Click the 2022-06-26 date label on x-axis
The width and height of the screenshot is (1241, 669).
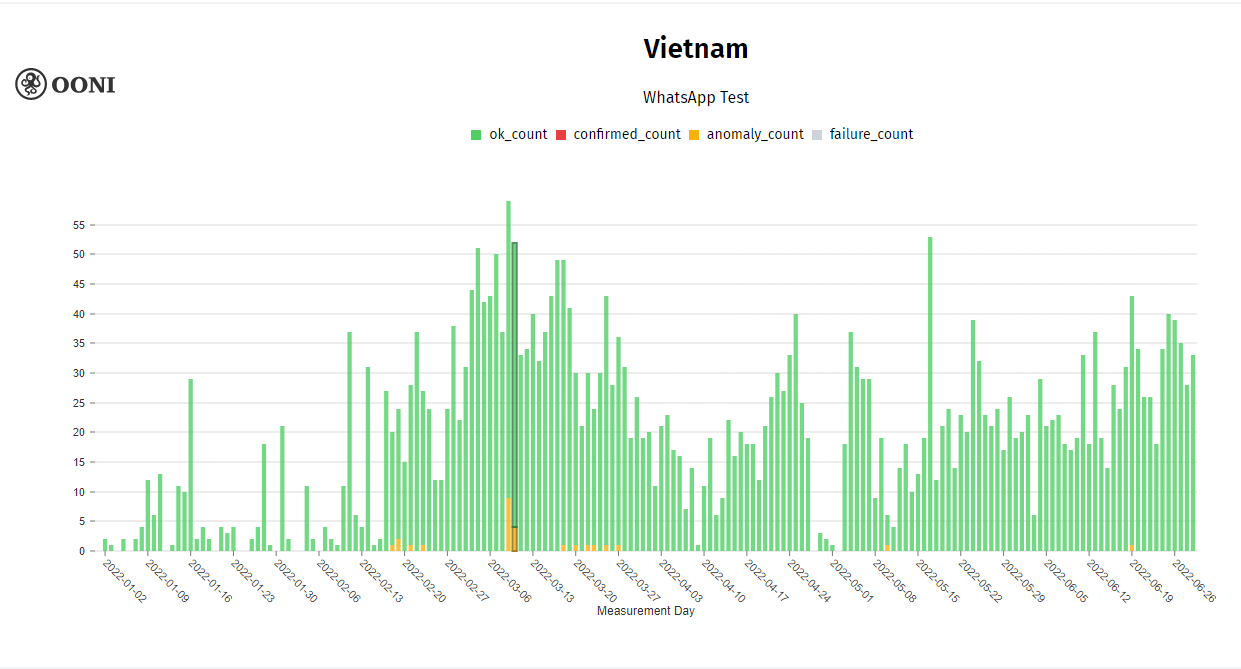pyautogui.click(x=1194, y=582)
